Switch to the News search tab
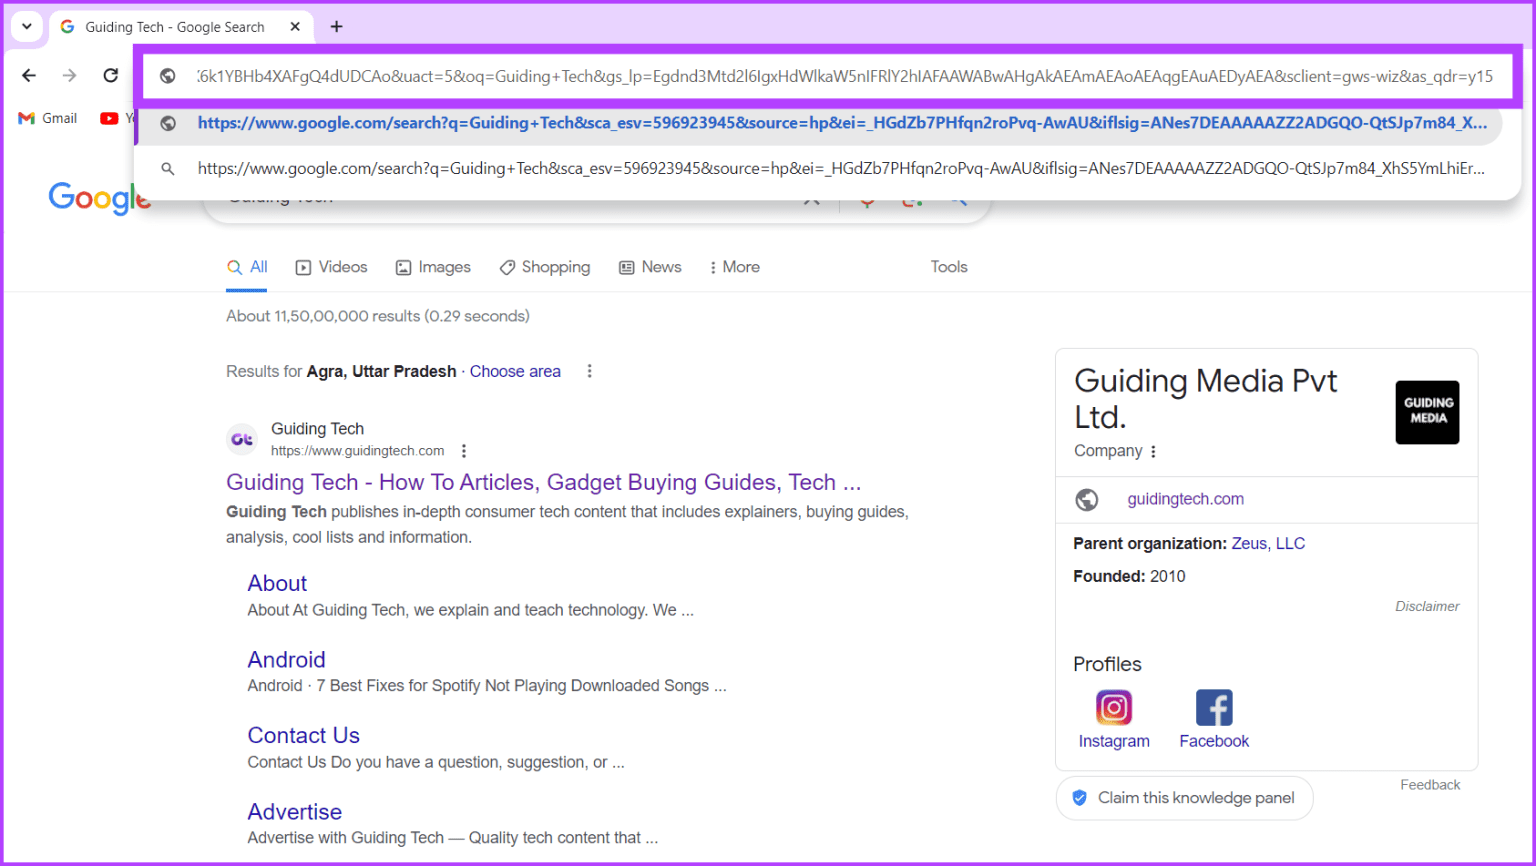Image resolution: width=1536 pixels, height=866 pixels. tap(650, 266)
